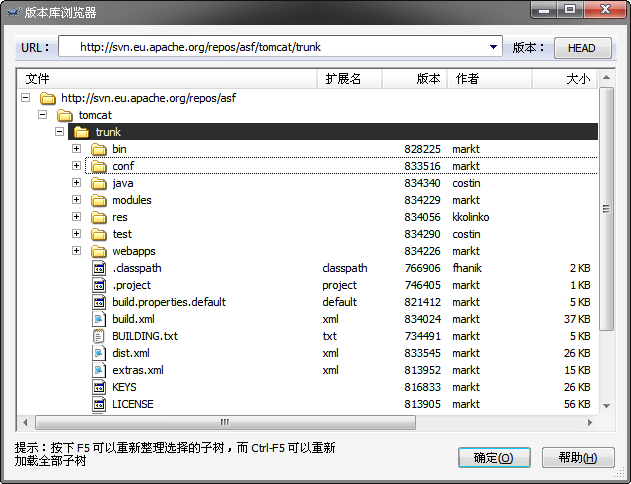
Task: Expand the java folder node
Action: click(x=76, y=183)
